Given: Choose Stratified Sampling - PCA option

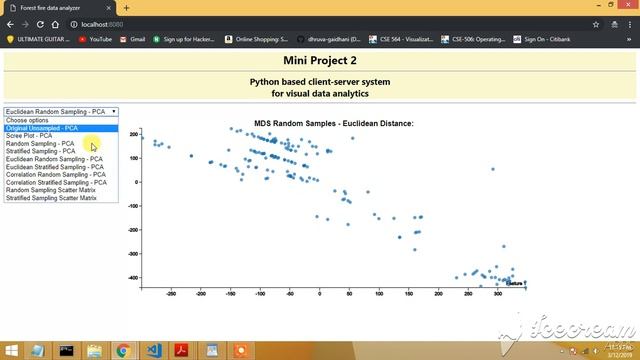Looking at the screenshot, I should click(61, 151).
